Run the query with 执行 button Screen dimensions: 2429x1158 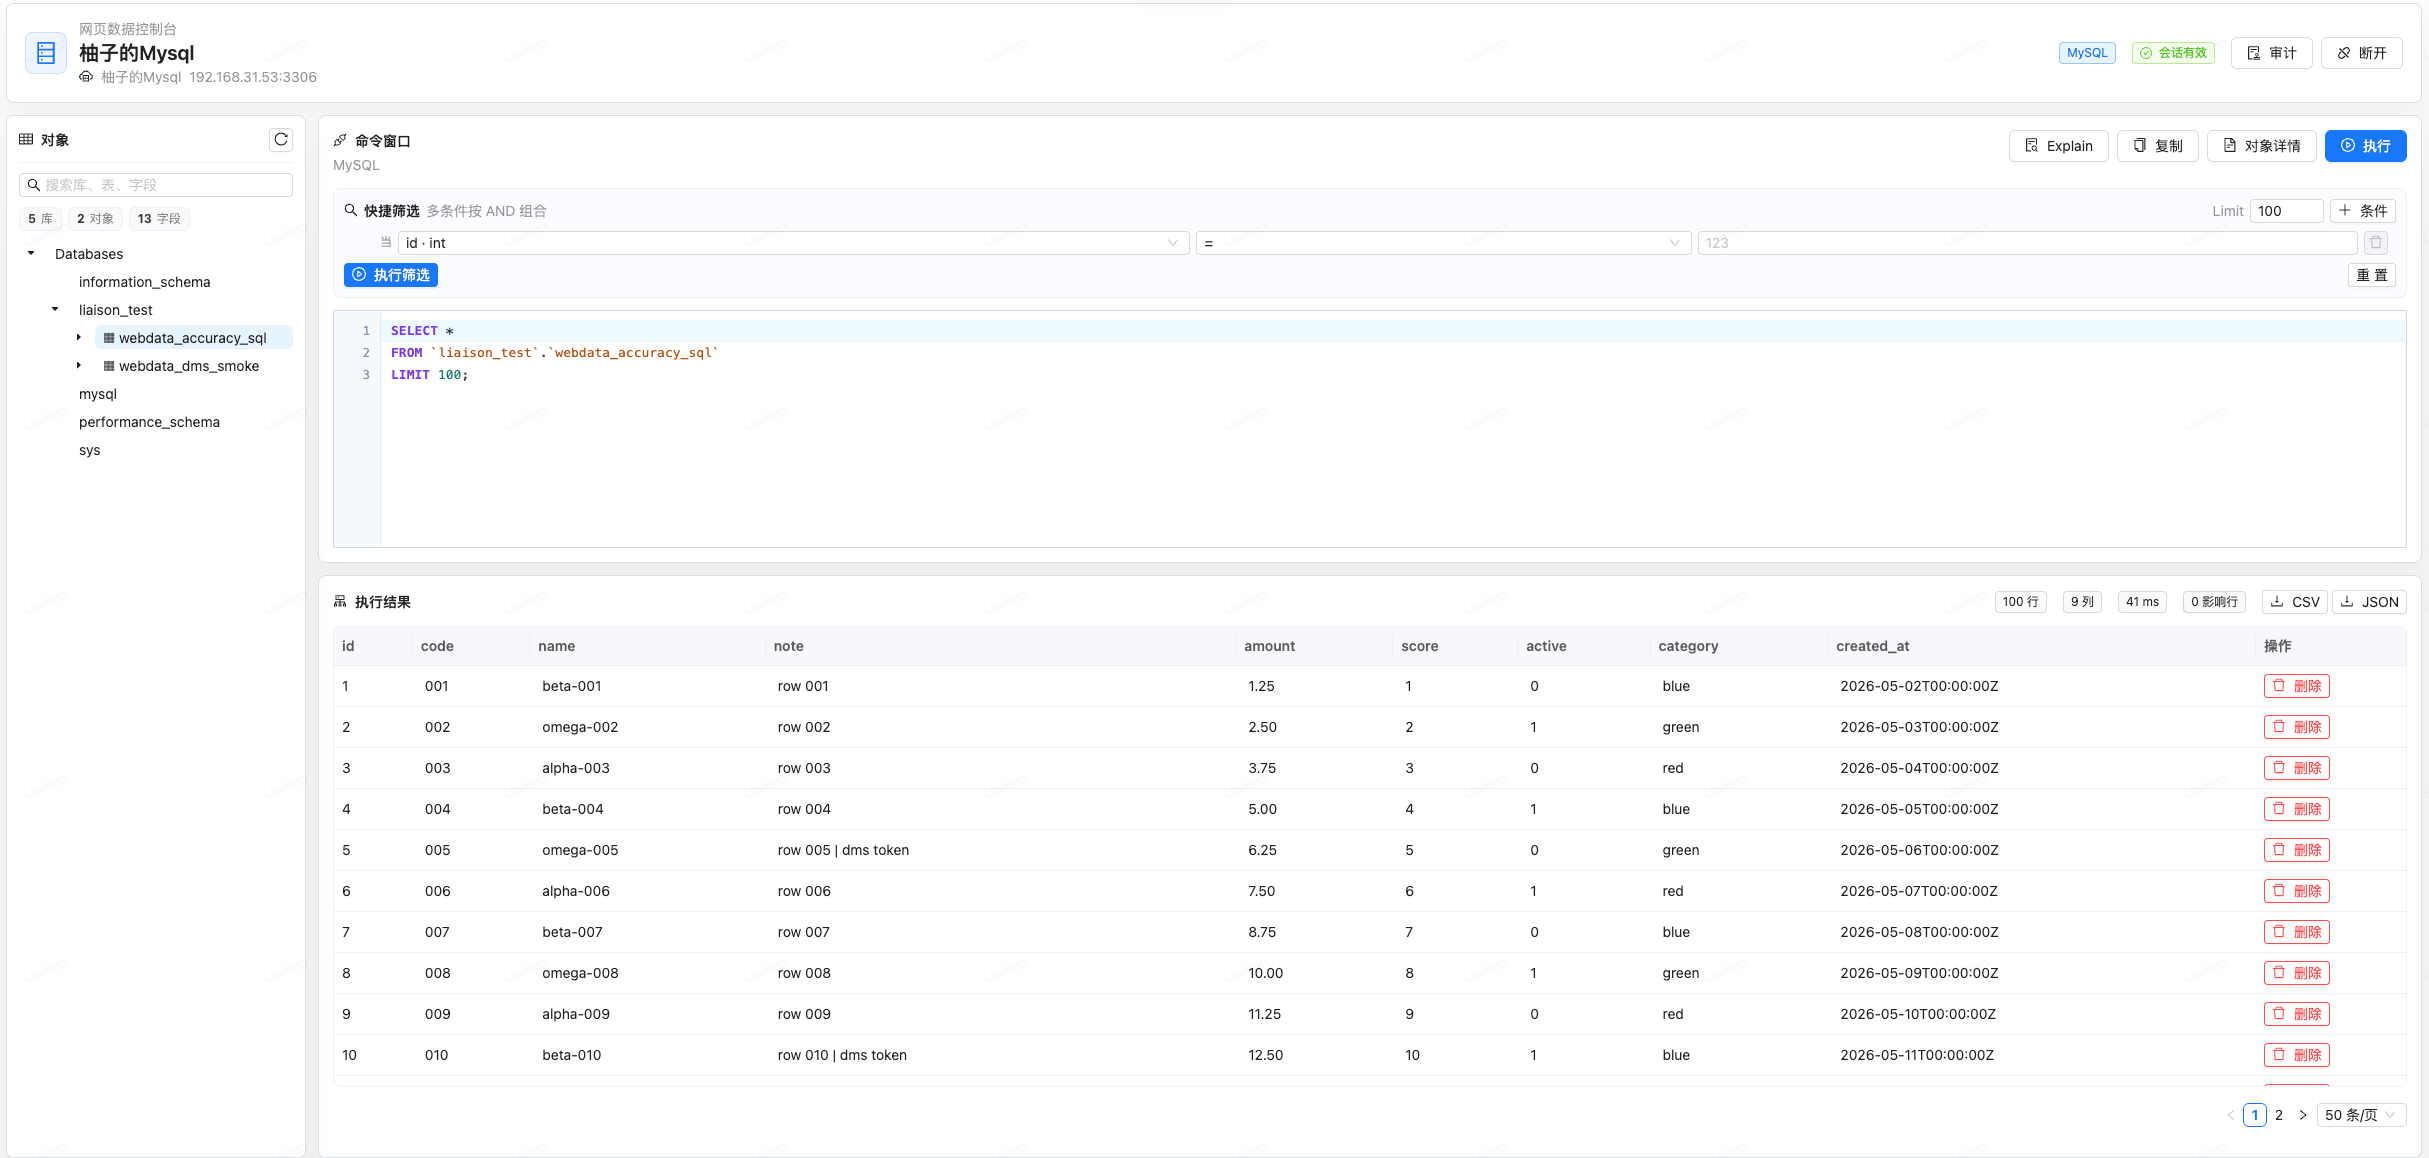2365,146
